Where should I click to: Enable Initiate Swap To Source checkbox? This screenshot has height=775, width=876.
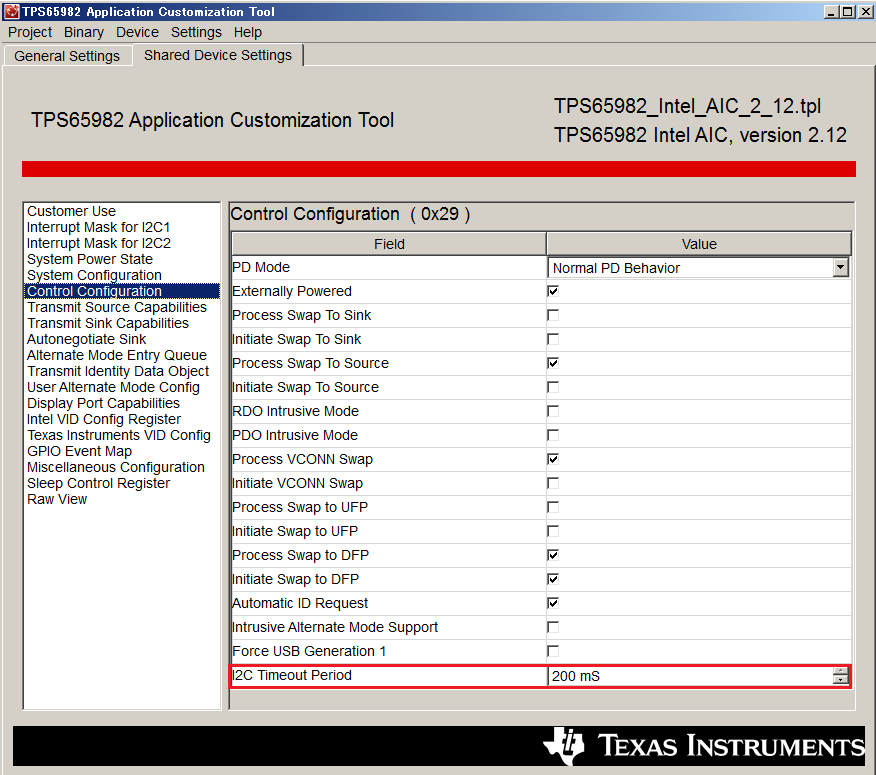(553, 387)
